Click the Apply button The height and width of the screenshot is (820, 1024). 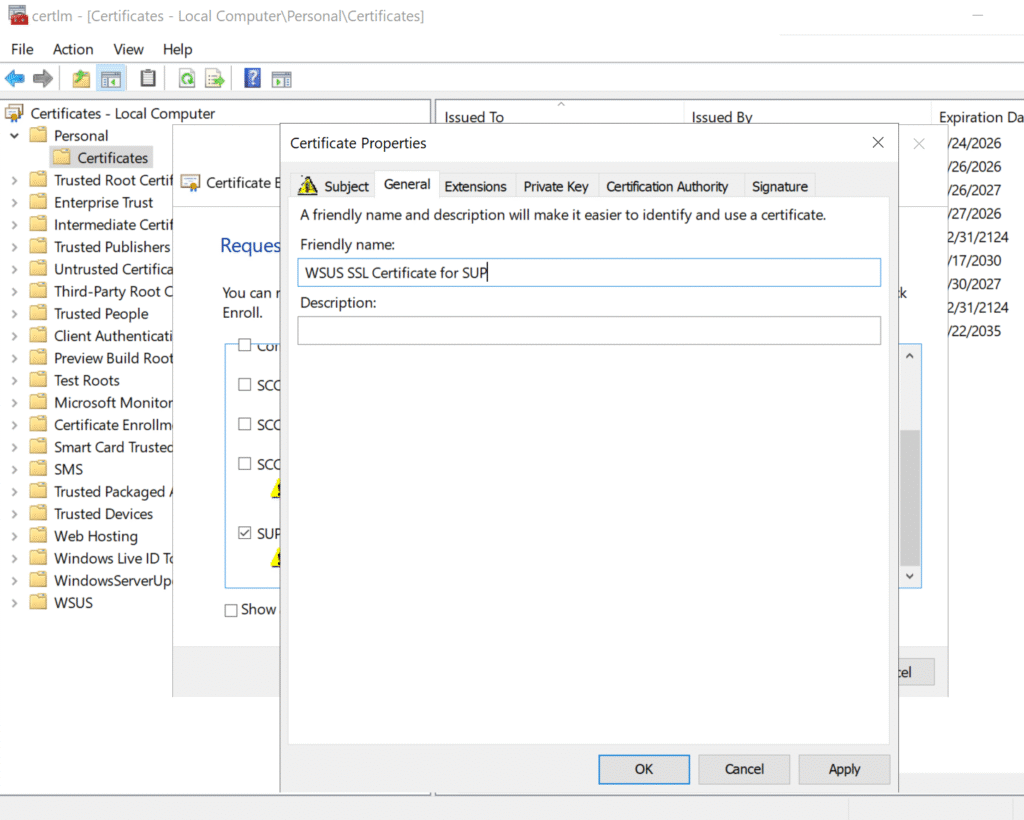coord(844,769)
